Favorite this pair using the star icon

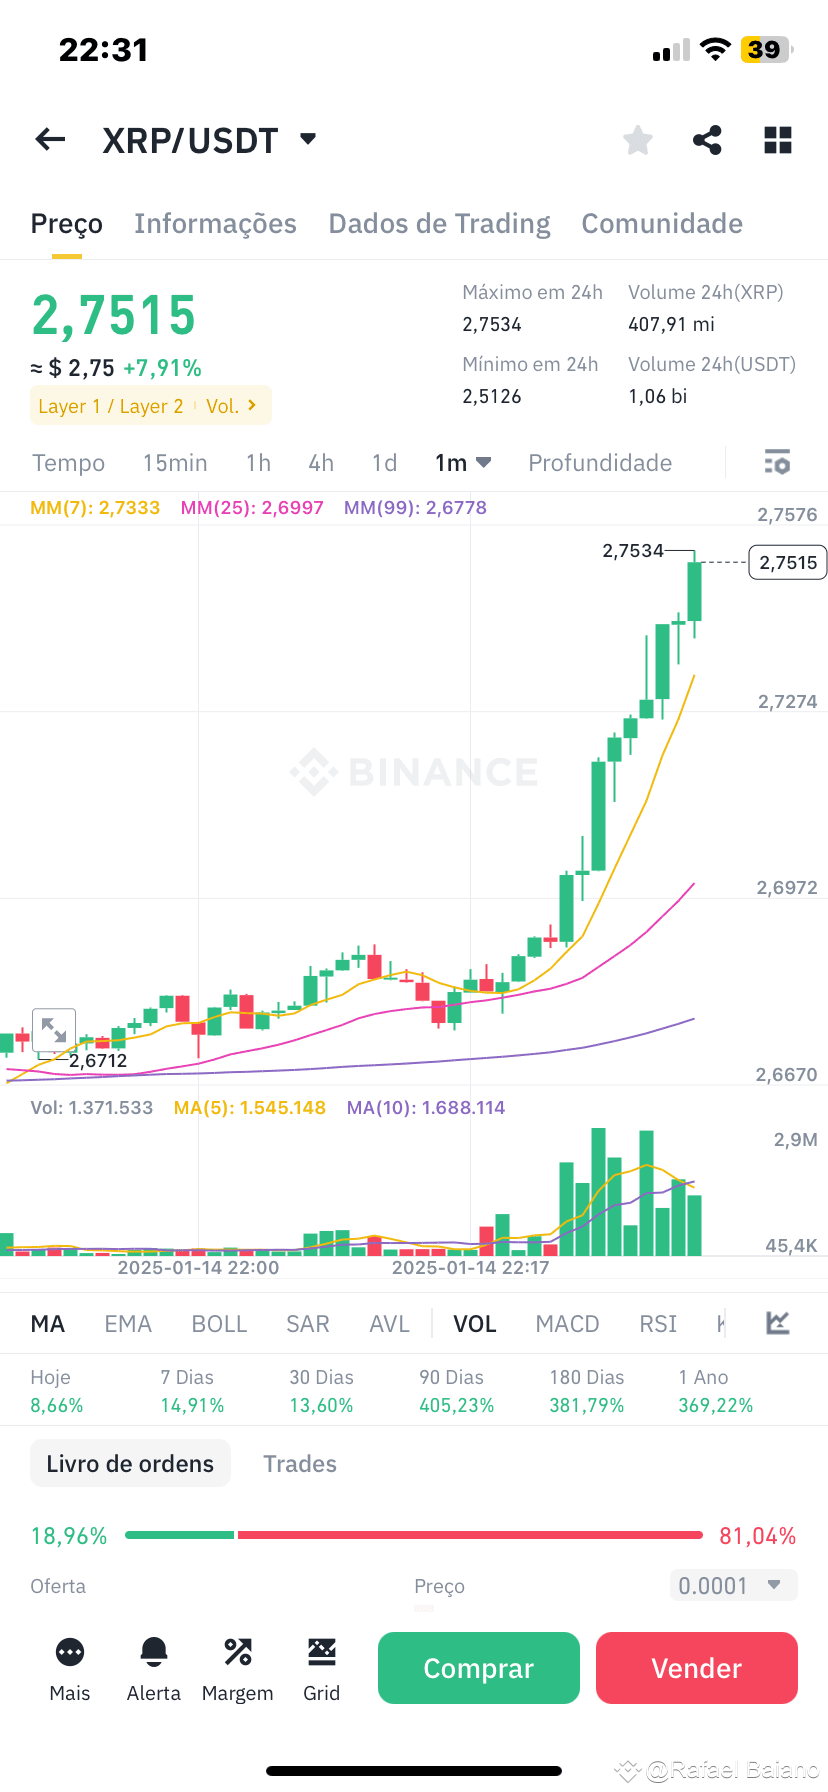click(637, 139)
